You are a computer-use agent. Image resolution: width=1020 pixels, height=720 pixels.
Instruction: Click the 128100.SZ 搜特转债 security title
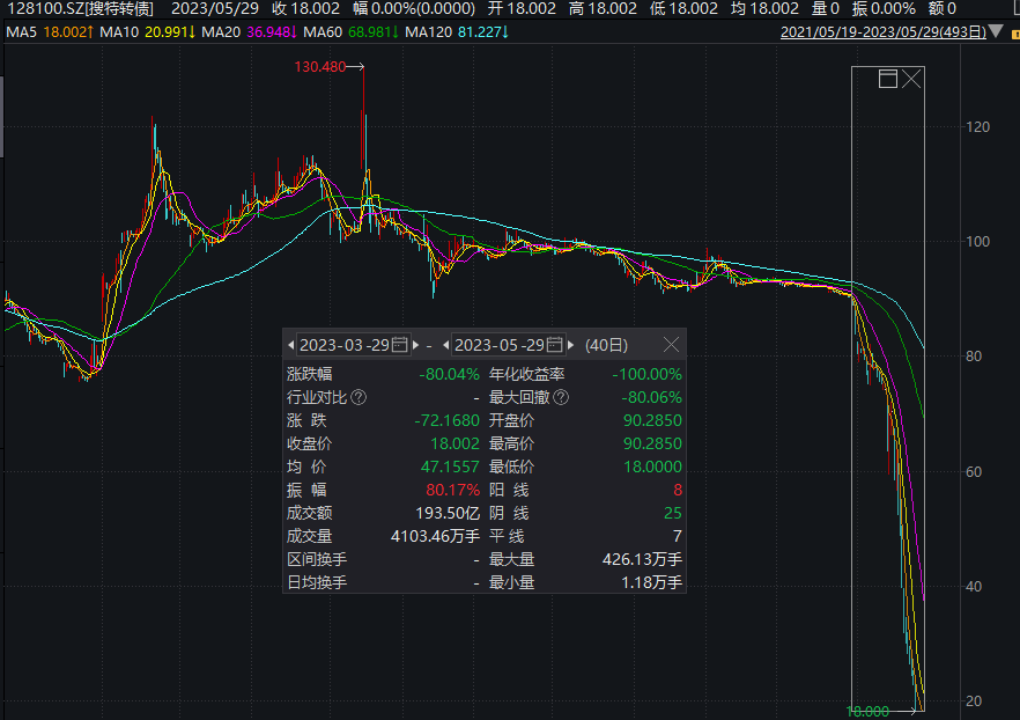[80, 9]
